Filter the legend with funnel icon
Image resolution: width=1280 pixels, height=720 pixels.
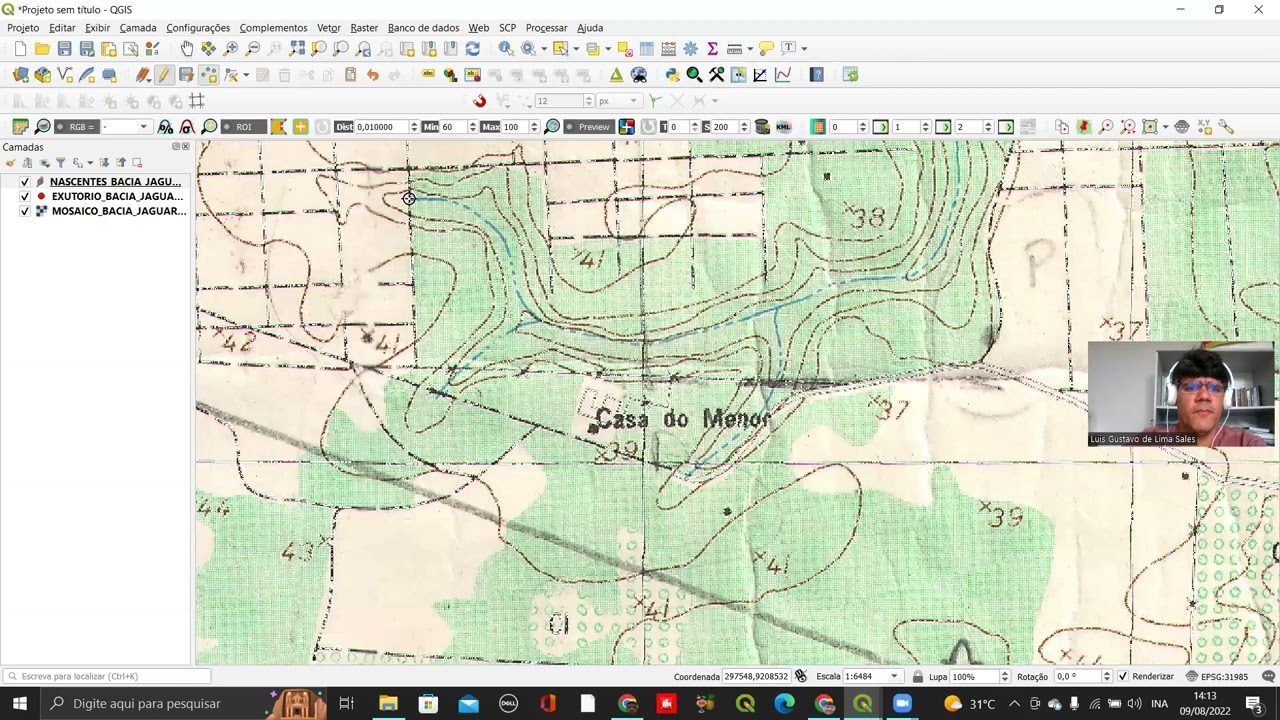pos(60,162)
